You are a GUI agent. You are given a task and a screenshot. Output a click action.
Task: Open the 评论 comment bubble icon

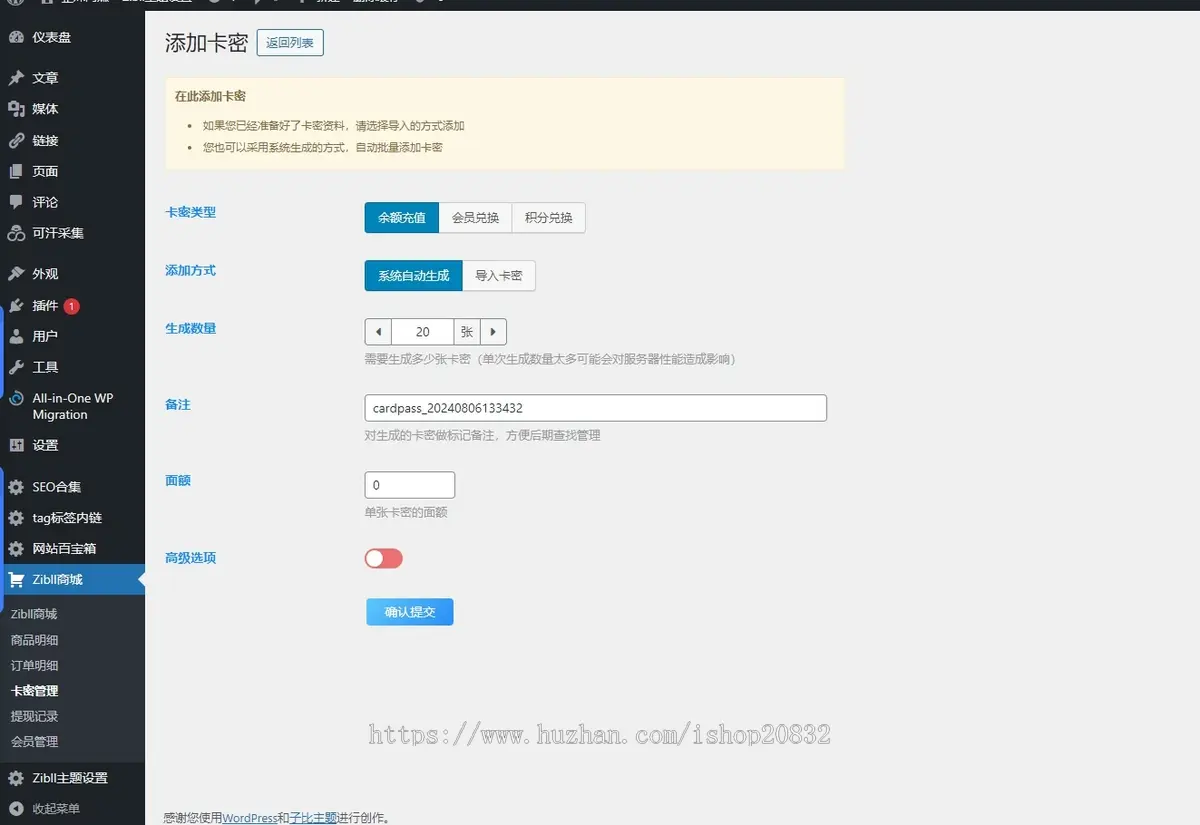point(16,202)
